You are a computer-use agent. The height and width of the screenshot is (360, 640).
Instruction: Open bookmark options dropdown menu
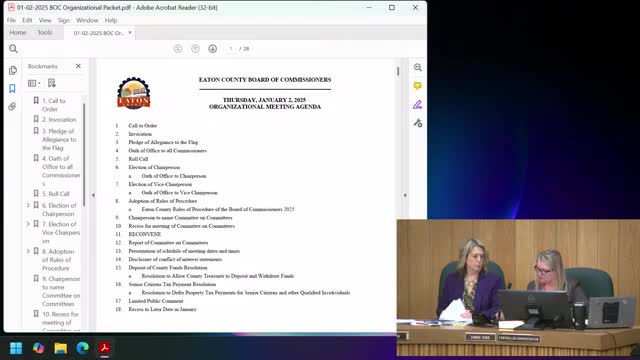click(x=34, y=83)
